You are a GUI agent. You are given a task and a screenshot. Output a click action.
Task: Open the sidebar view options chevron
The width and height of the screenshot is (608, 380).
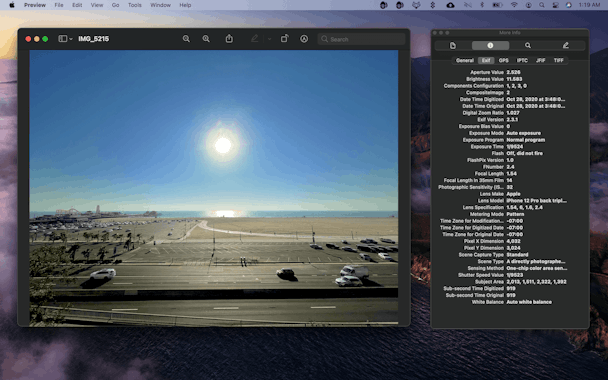(71, 39)
